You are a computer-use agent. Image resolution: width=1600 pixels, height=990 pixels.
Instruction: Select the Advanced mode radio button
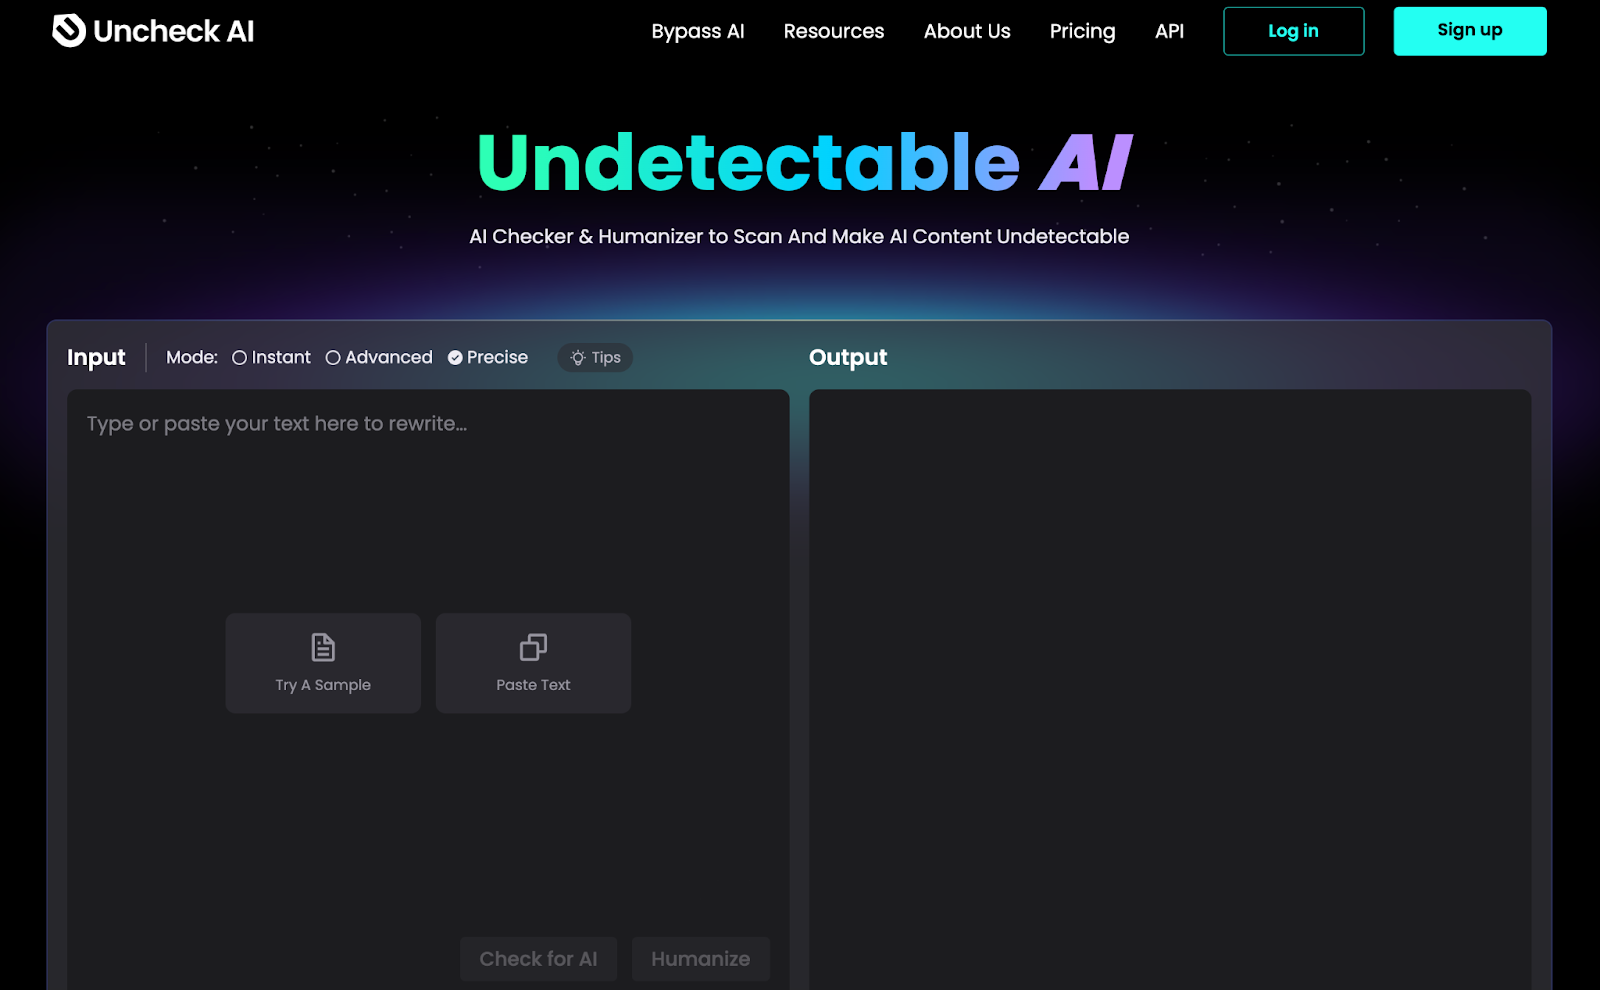(x=333, y=358)
